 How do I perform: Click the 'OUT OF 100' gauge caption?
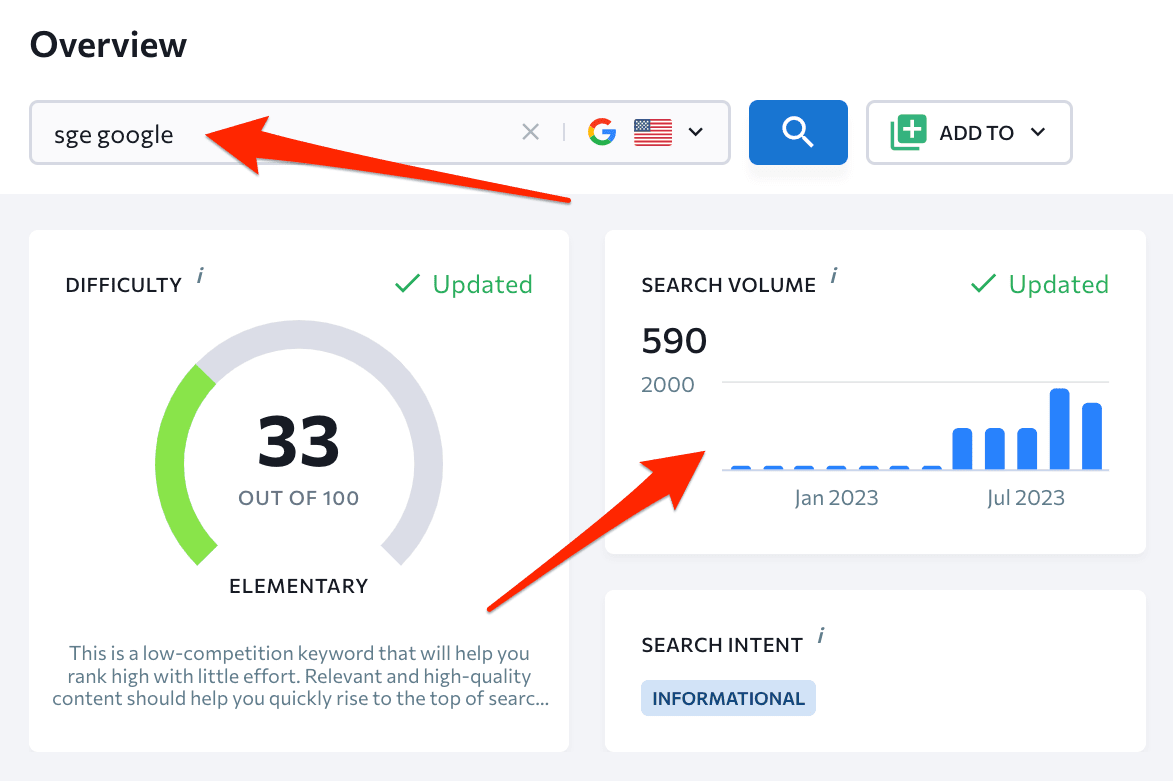[x=298, y=498]
